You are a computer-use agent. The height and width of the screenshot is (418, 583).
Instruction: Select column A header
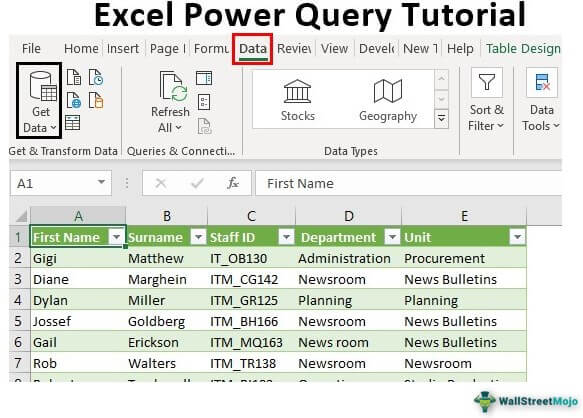coord(78,216)
